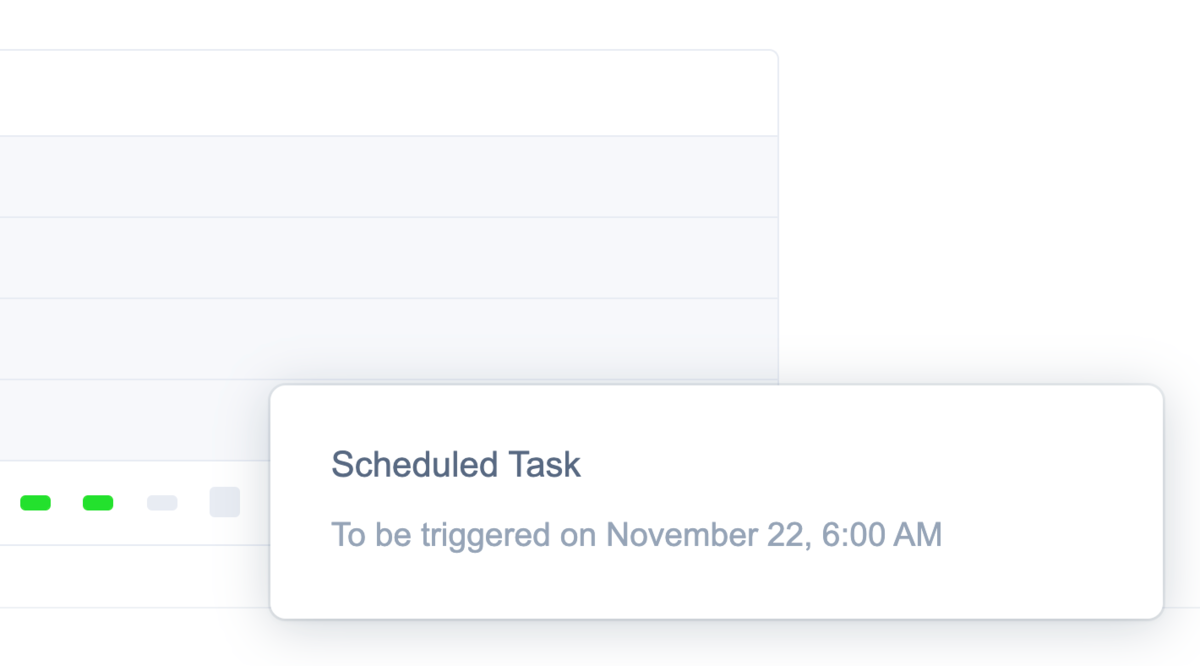Viewport: 1200px width, 666px height.
Task: Select the dimmed third status indicator
Action: pyautogui.click(x=162, y=503)
